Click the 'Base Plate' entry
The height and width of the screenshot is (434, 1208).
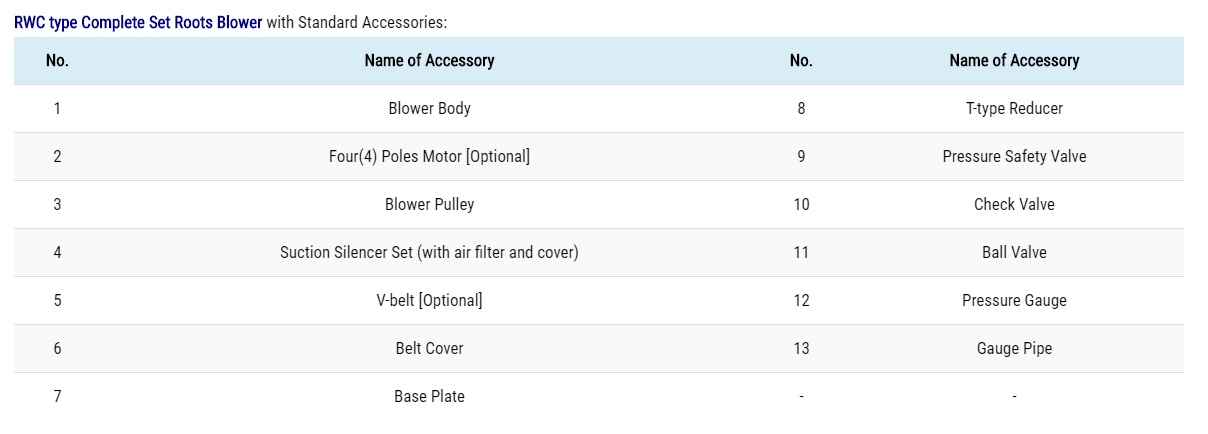429,396
